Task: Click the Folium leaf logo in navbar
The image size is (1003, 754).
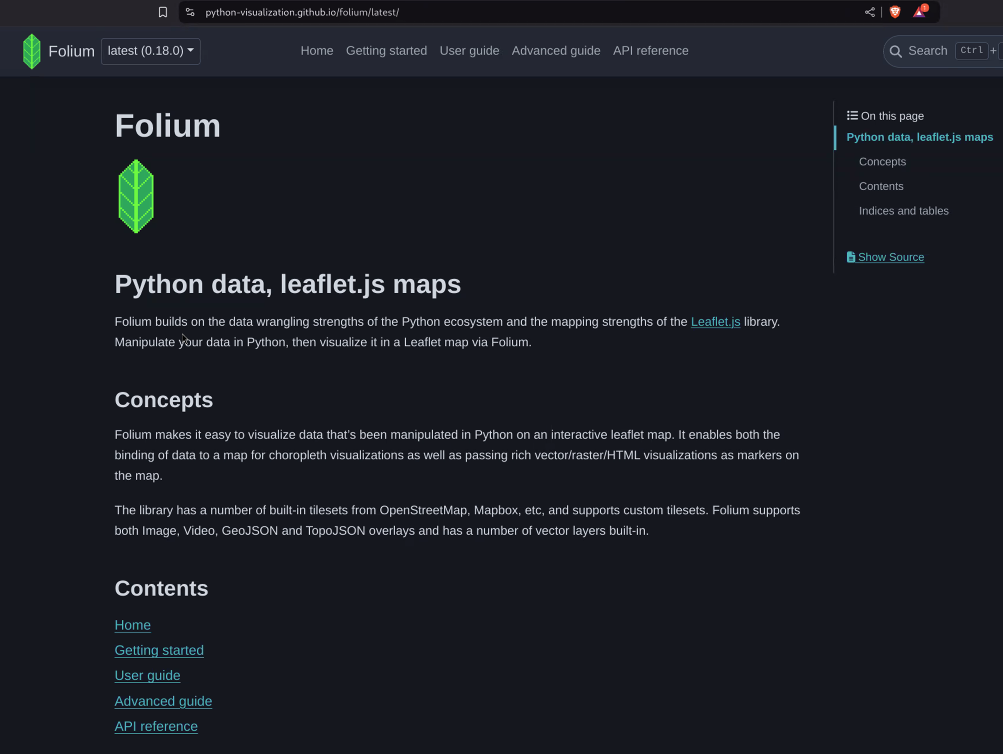Action: 31,51
